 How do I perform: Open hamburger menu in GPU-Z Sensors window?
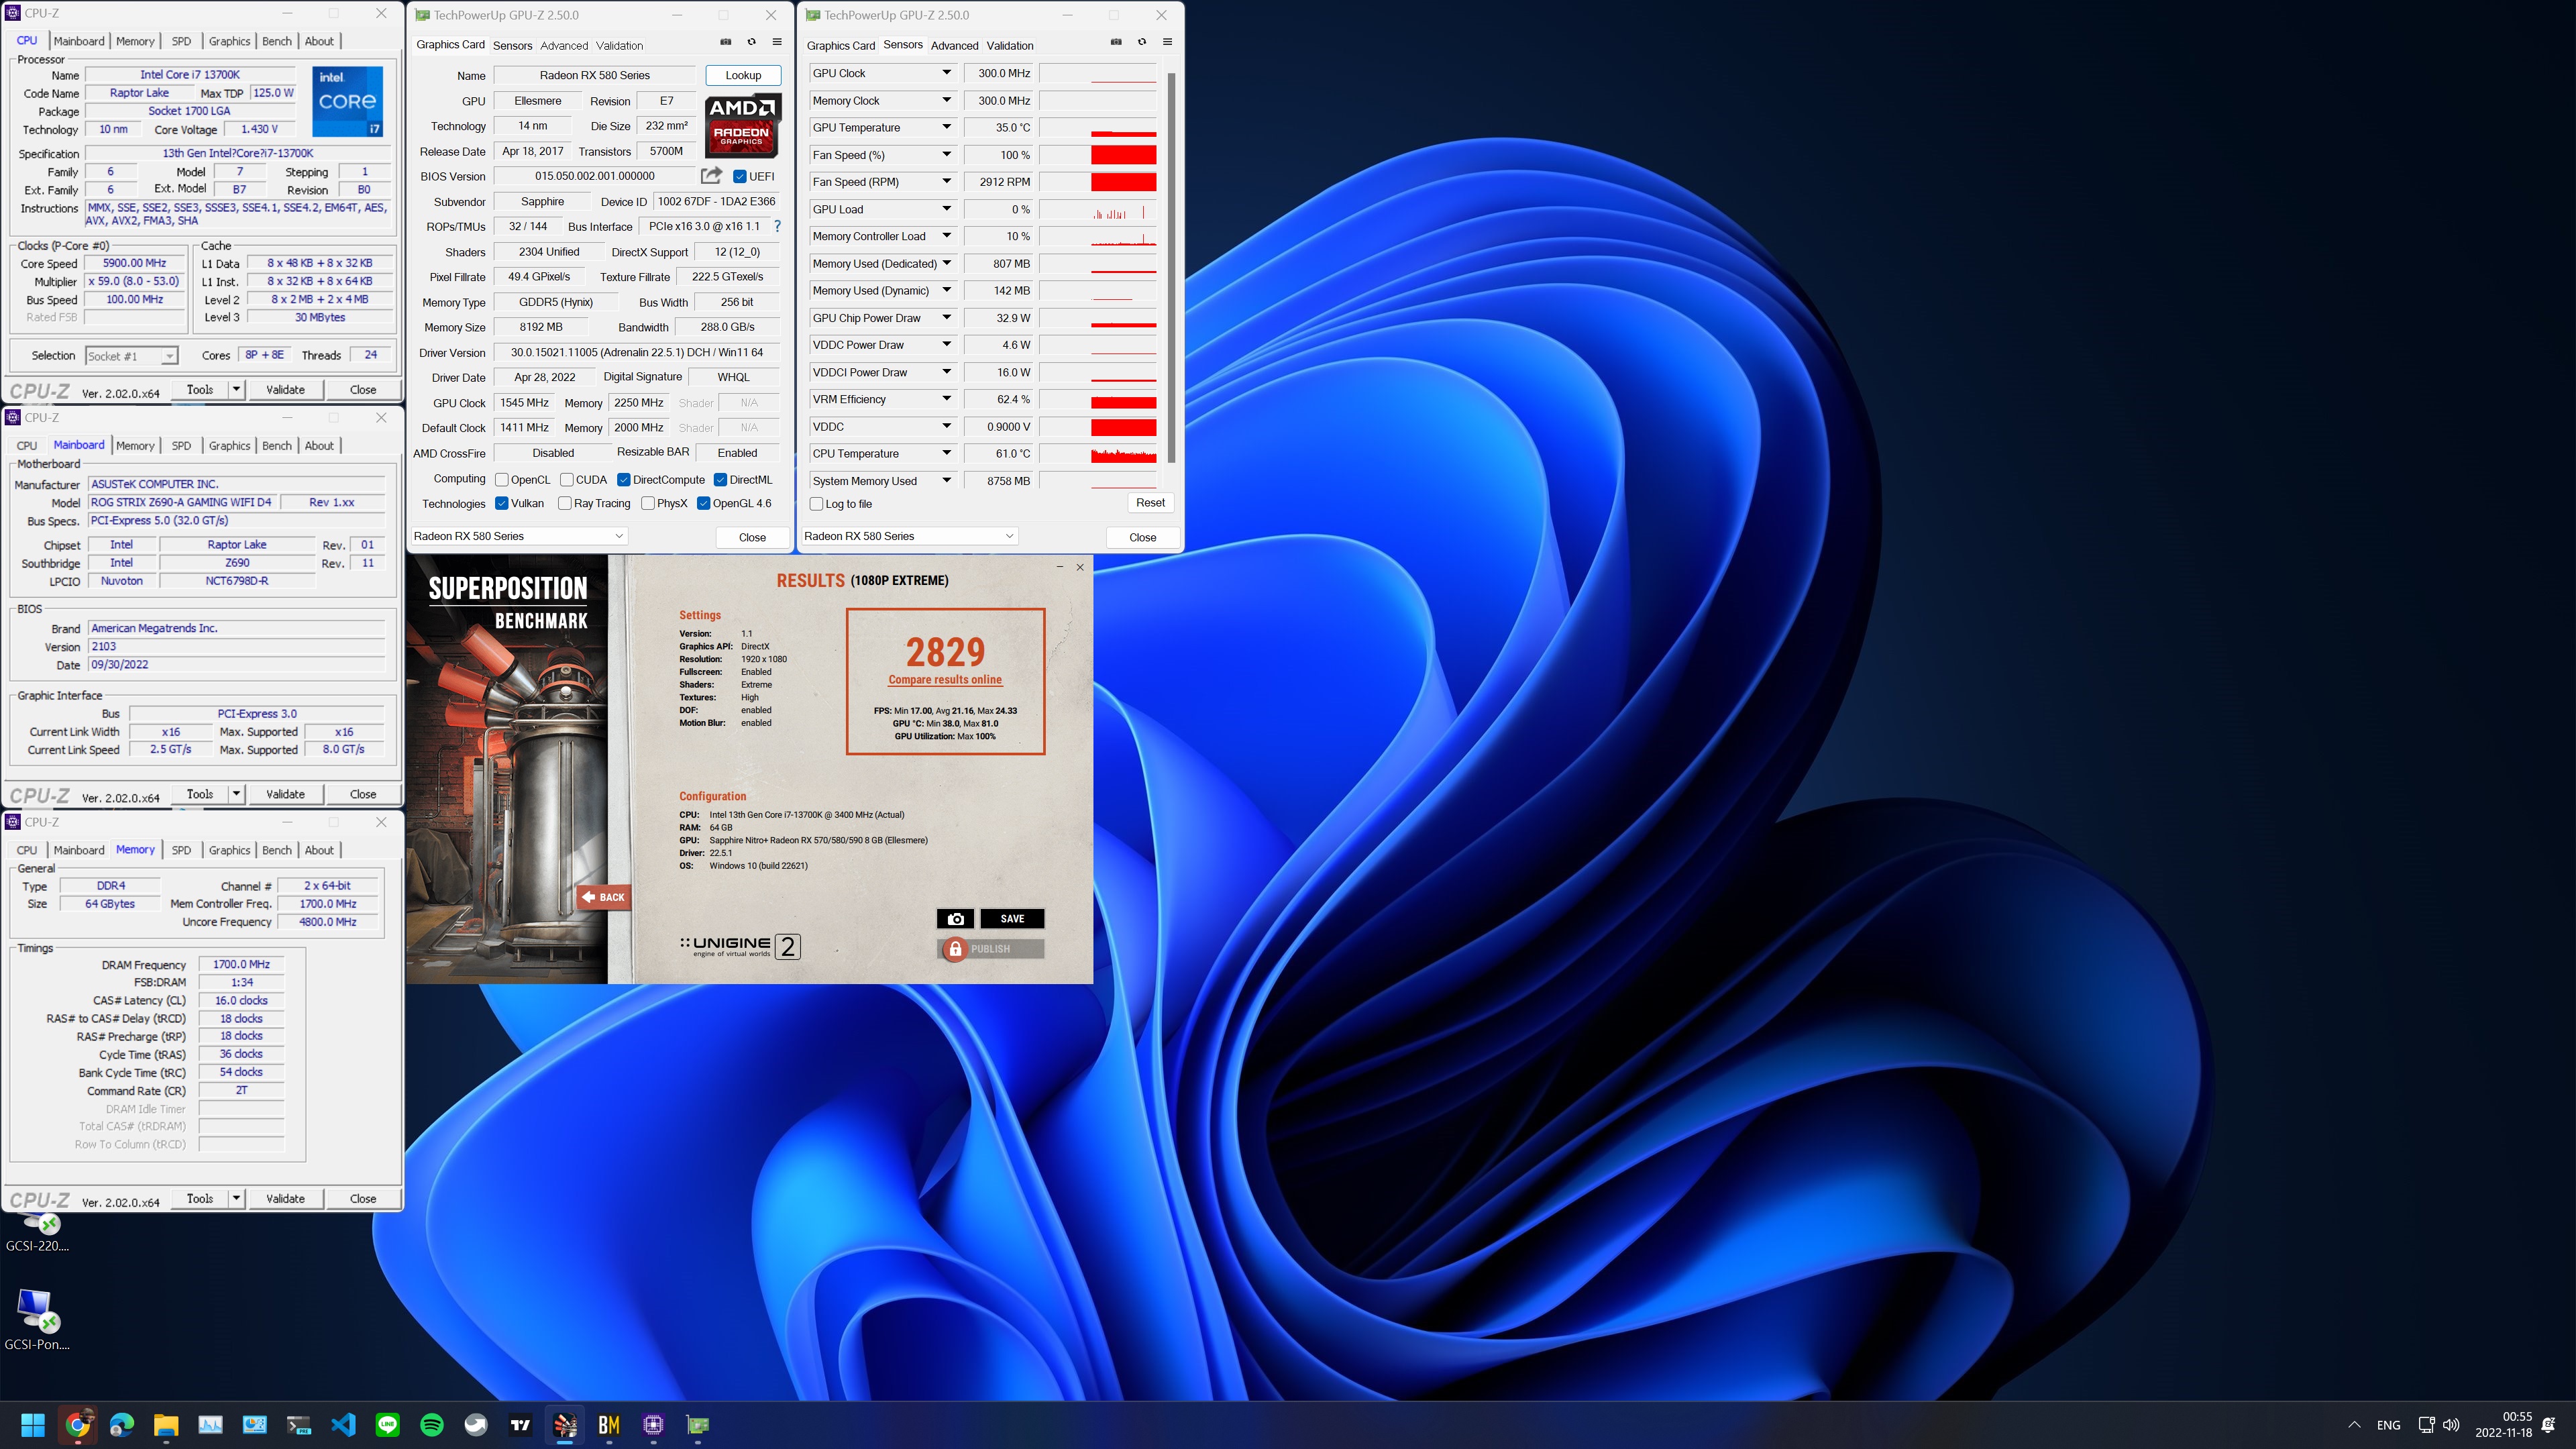click(x=1167, y=42)
